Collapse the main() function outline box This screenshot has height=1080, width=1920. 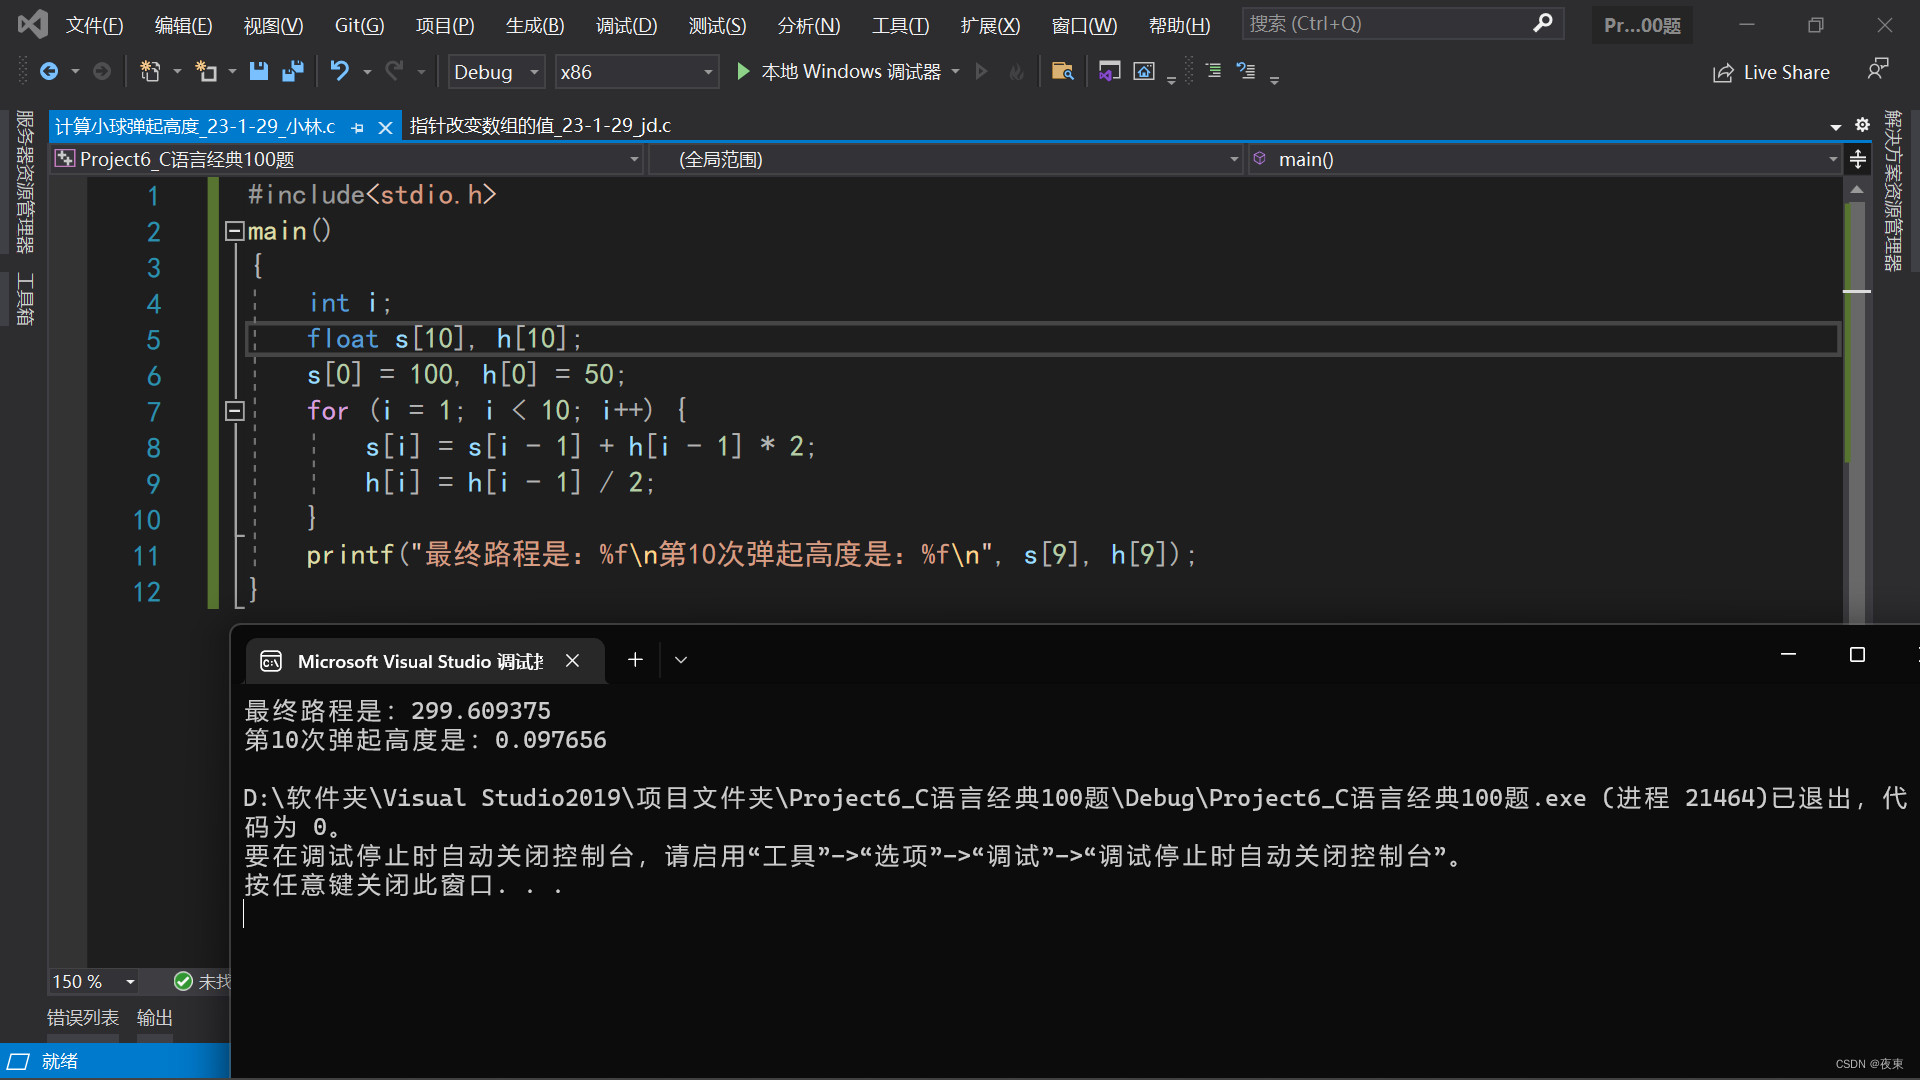click(234, 231)
